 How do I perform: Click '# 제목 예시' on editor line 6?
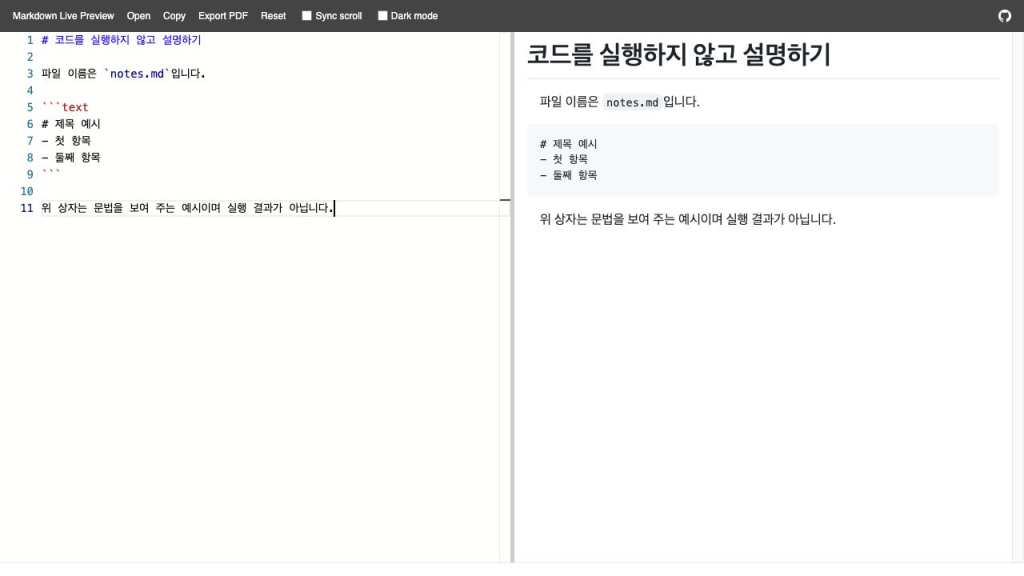pos(71,124)
